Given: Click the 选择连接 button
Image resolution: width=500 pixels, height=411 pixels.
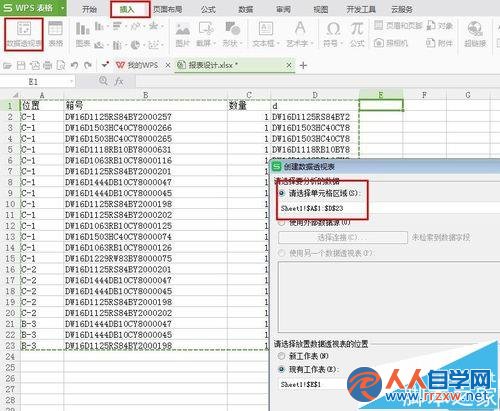Looking at the screenshot, I should (x=343, y=238).
